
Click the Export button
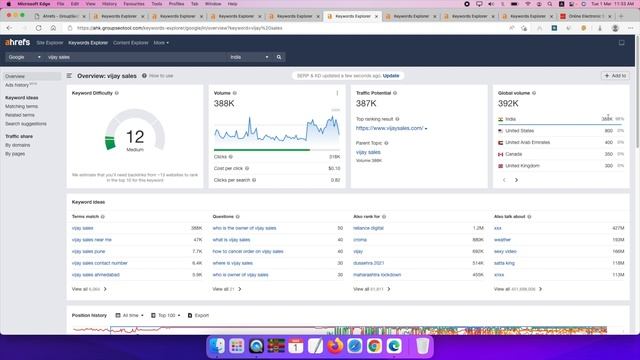[198, 316]
